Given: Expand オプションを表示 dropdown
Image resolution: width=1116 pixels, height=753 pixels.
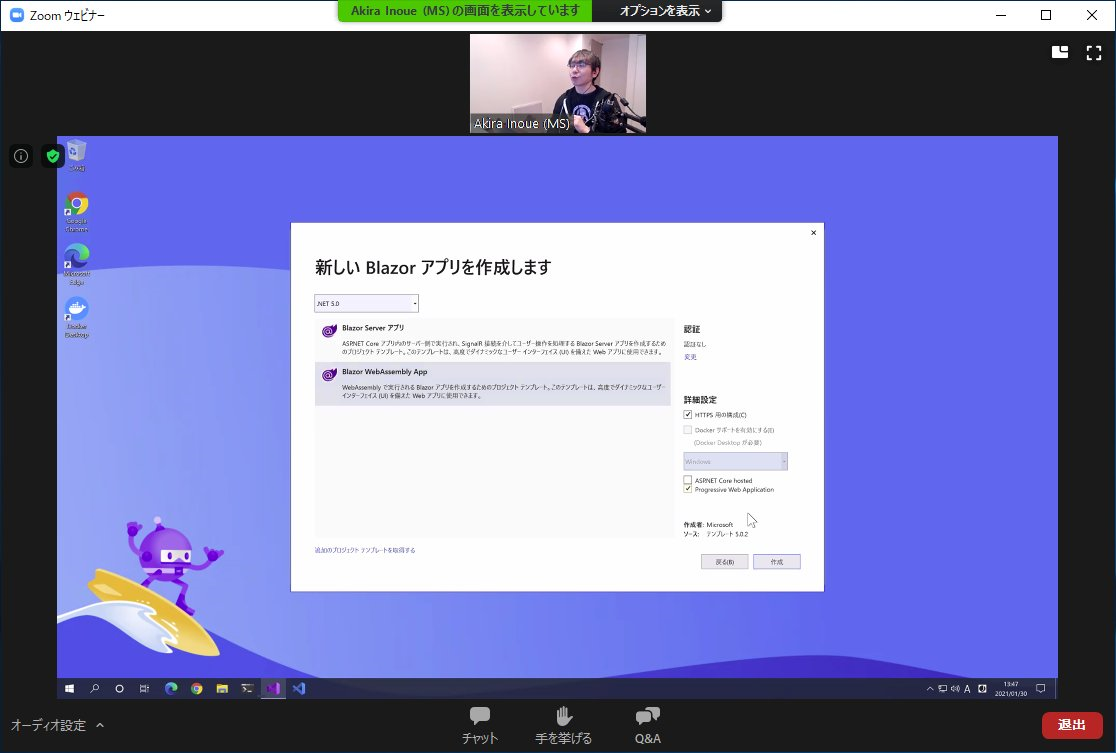Looking at the screenshot, I should 665,11.
